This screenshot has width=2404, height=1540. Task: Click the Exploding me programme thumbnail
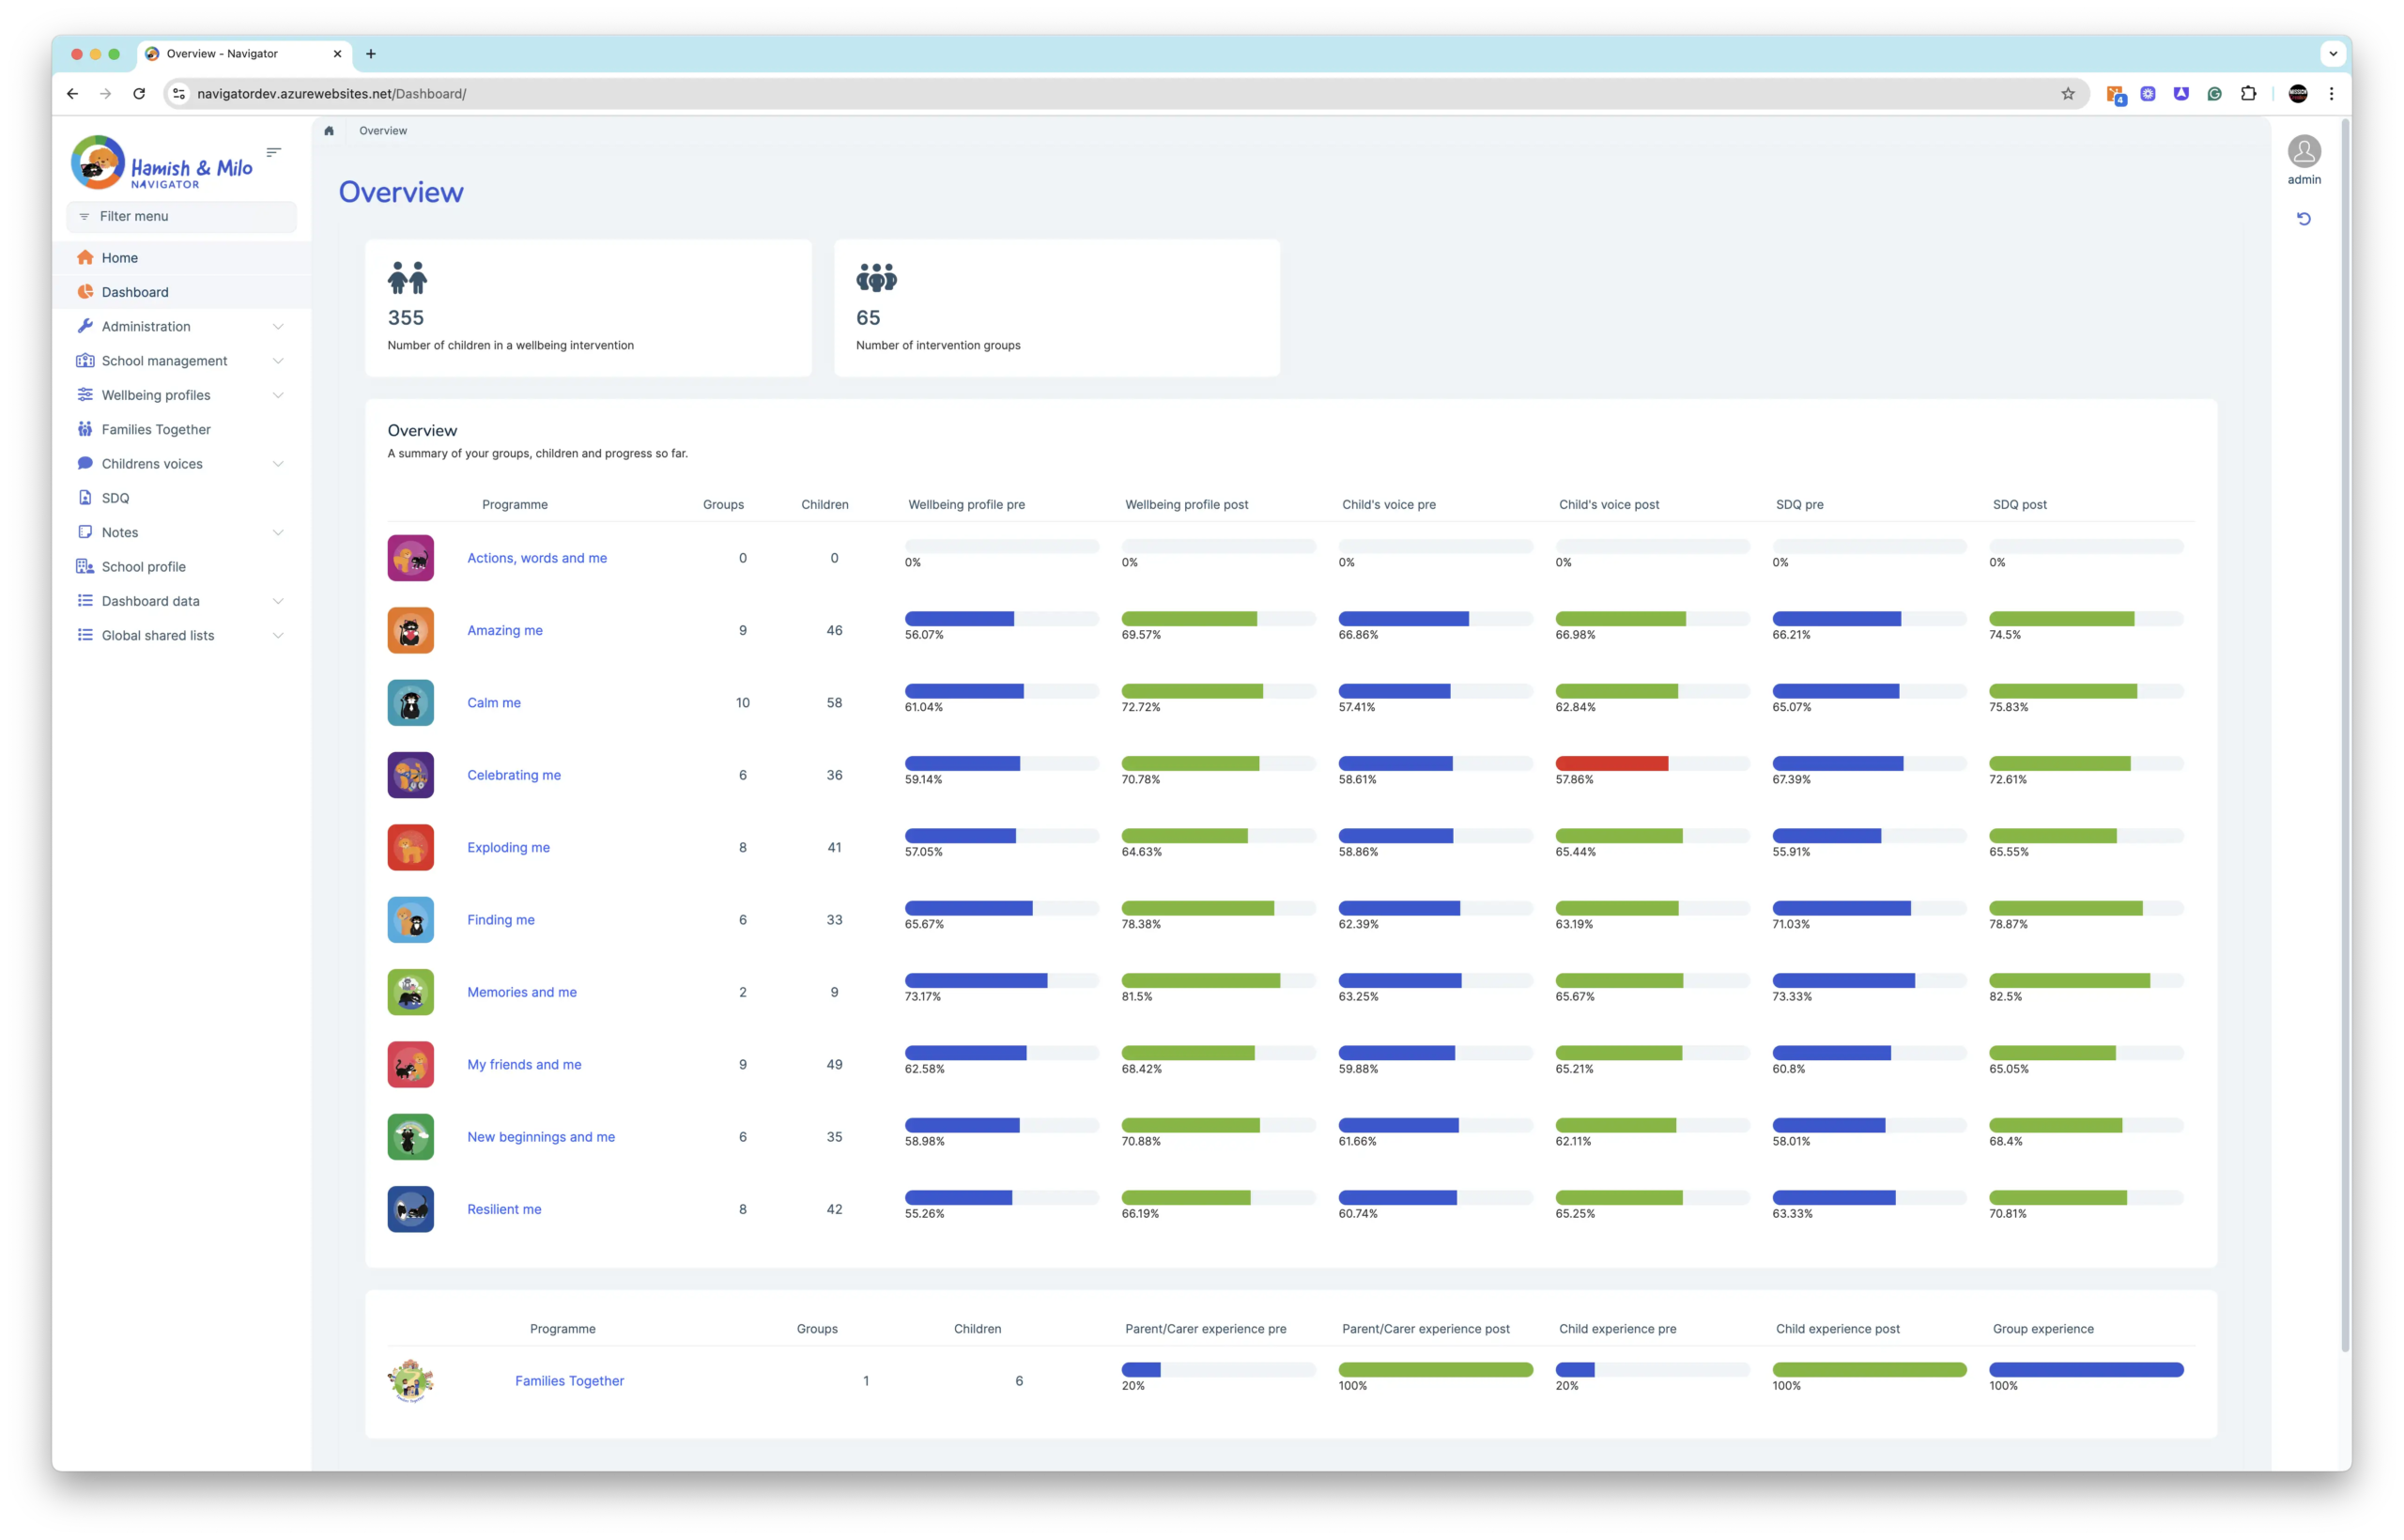pyautogui.click(x=410, y=847)
